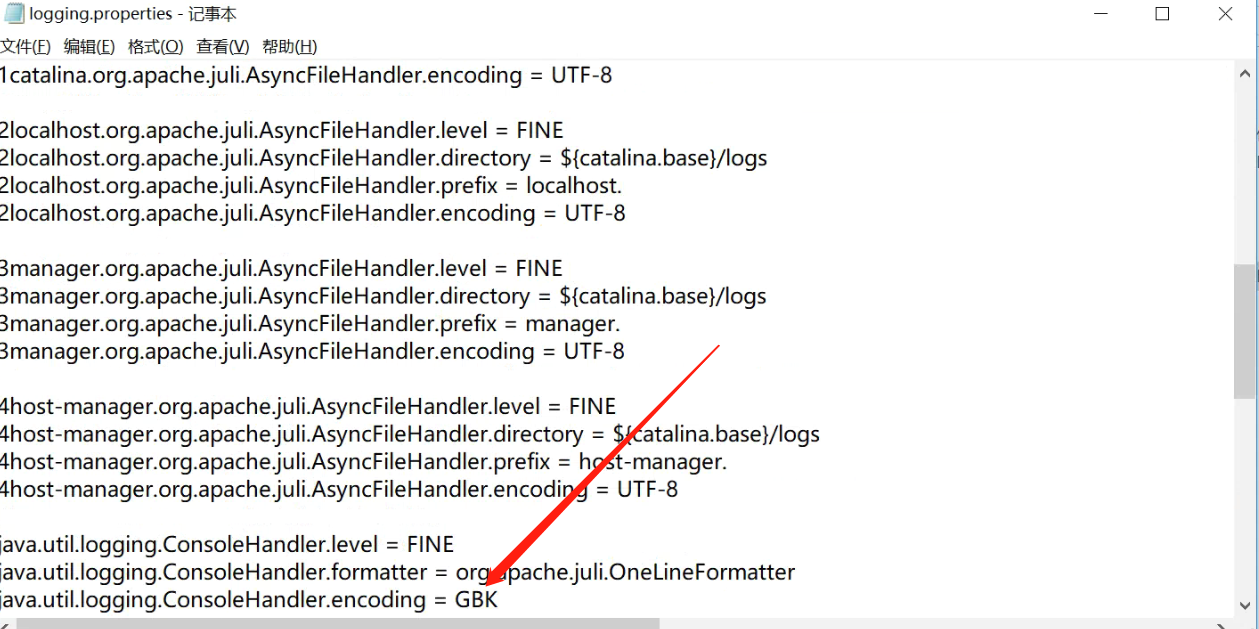Click the vertical scrollbar up arrow
This screenshot has height=629, width=1259.
click(1245, 72)
